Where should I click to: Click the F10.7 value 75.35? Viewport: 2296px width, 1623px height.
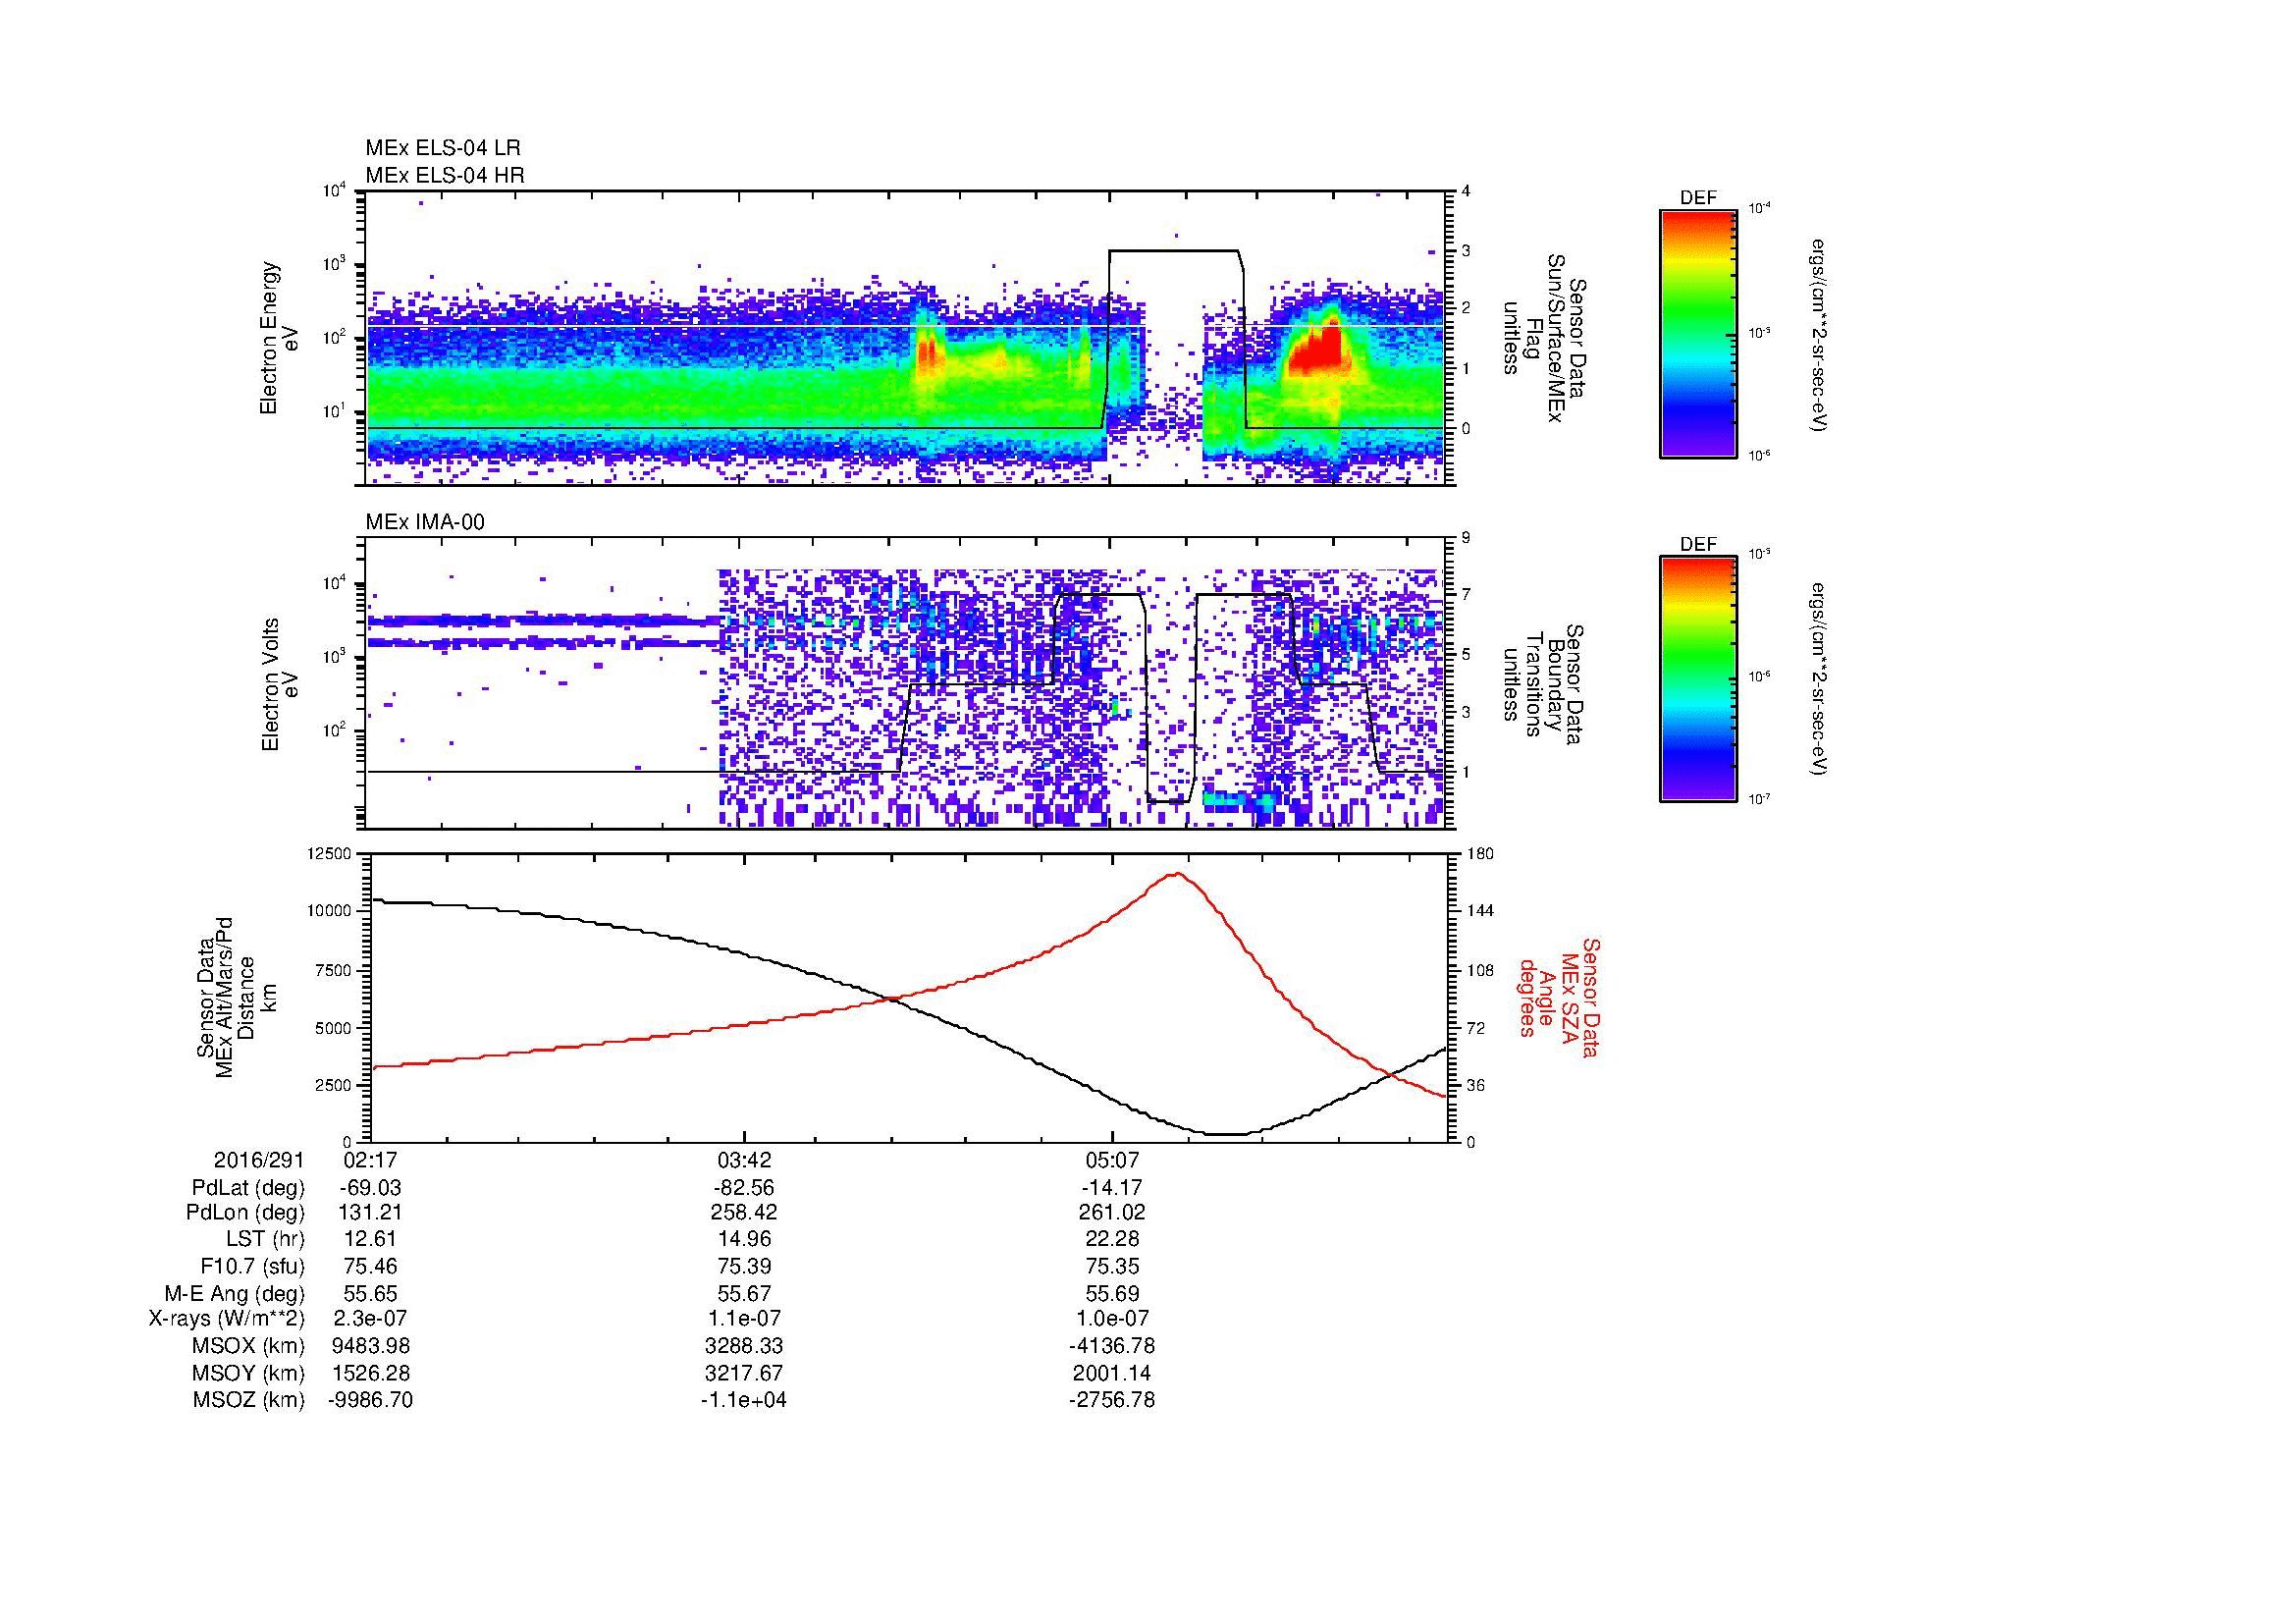point(1112,1267)
